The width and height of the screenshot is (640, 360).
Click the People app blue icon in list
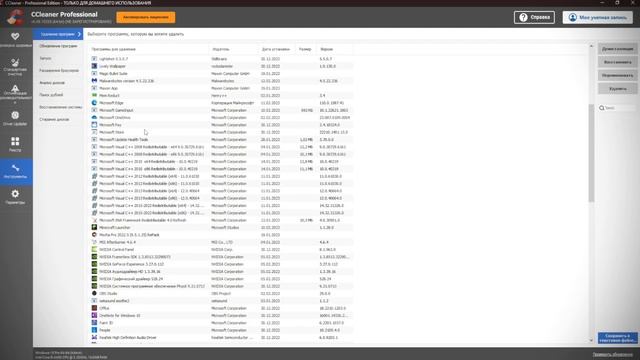94,330
